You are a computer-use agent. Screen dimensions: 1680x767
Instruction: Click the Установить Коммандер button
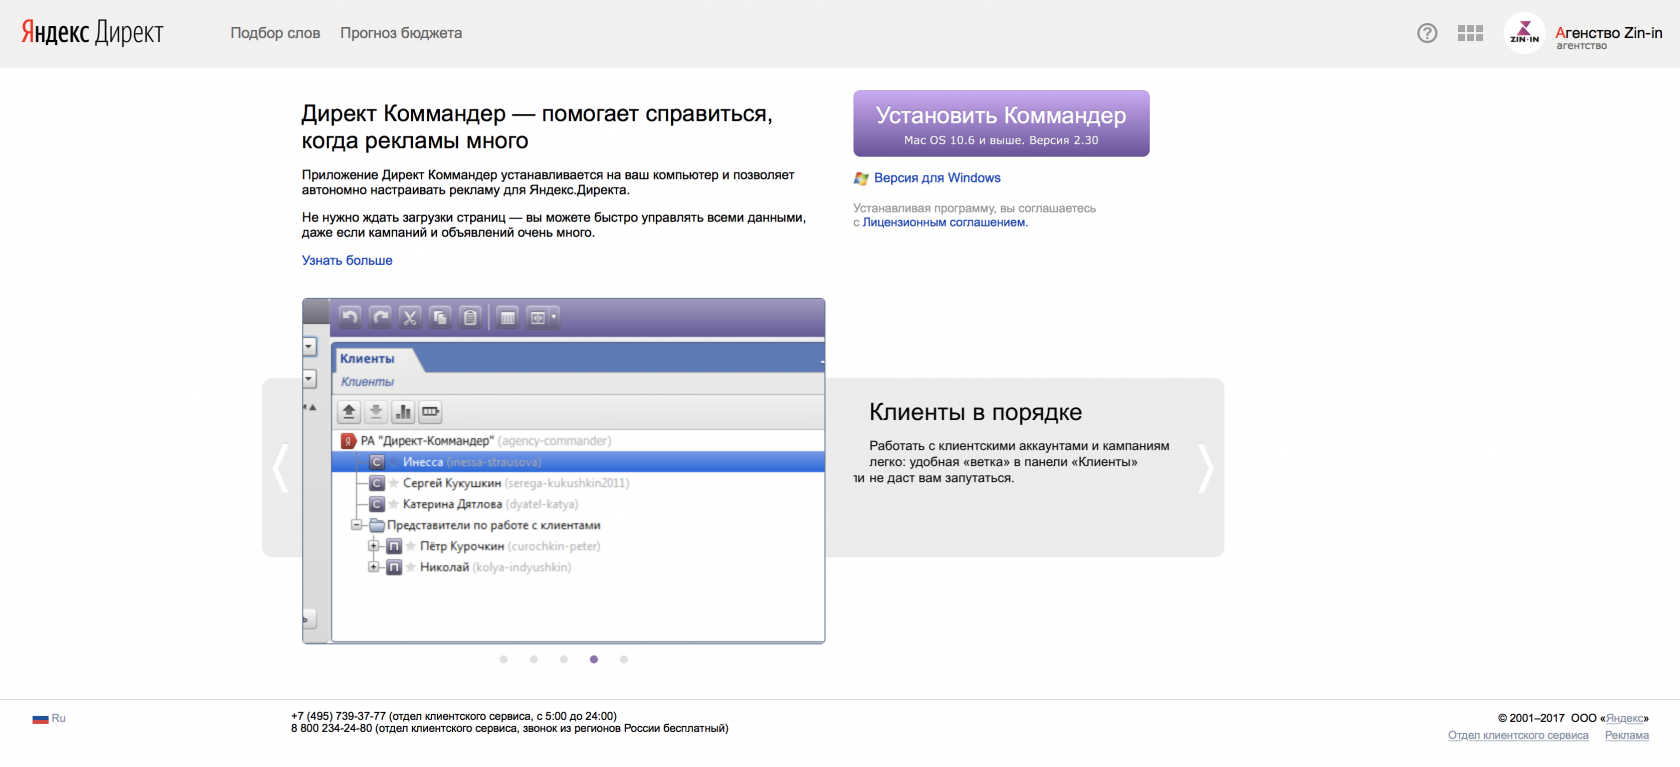pos(1001,123)
